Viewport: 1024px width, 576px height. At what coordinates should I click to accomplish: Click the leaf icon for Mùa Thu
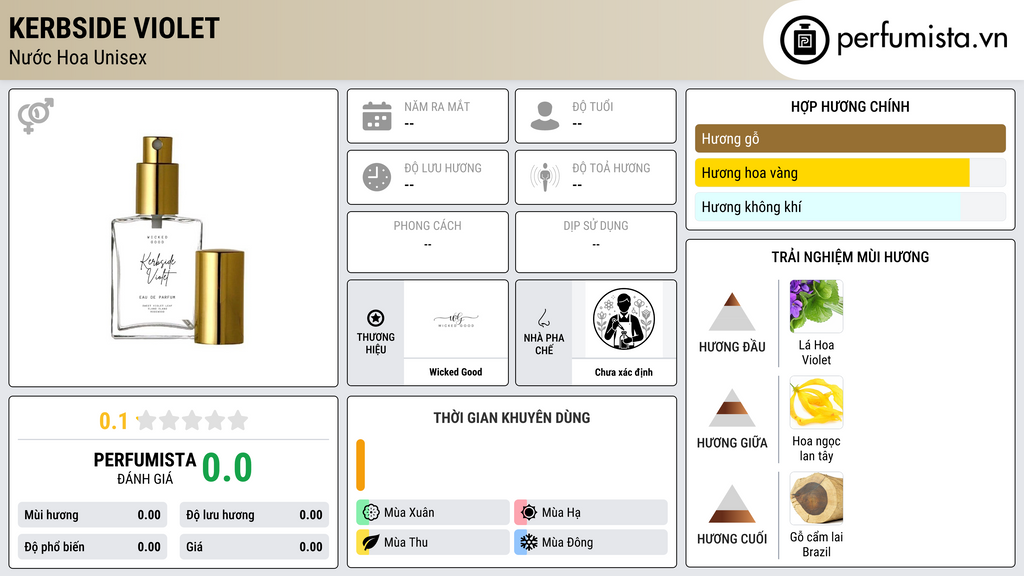click(370, 542)
